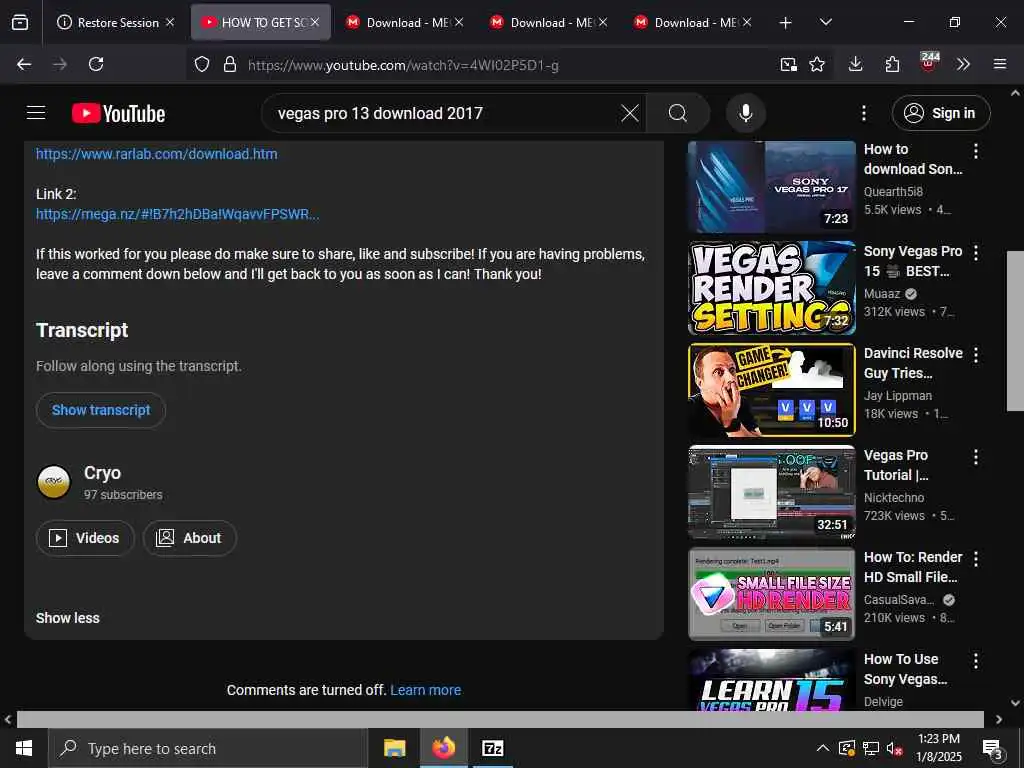
Task: Click Windows taskbar search box
Action: (208, 748)
